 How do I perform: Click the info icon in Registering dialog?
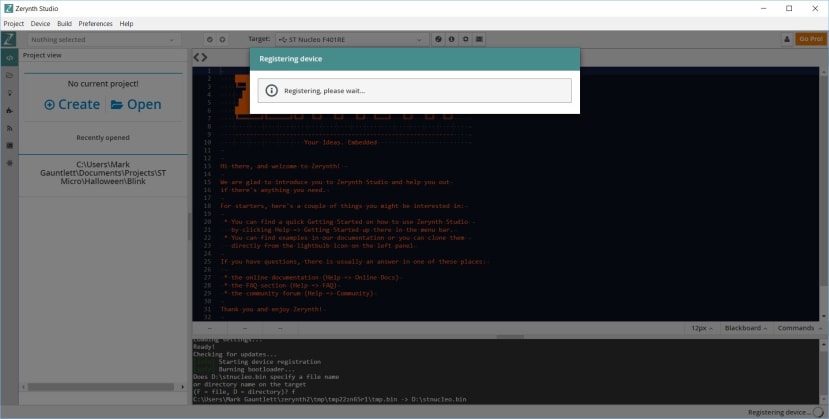click(271, 90)
